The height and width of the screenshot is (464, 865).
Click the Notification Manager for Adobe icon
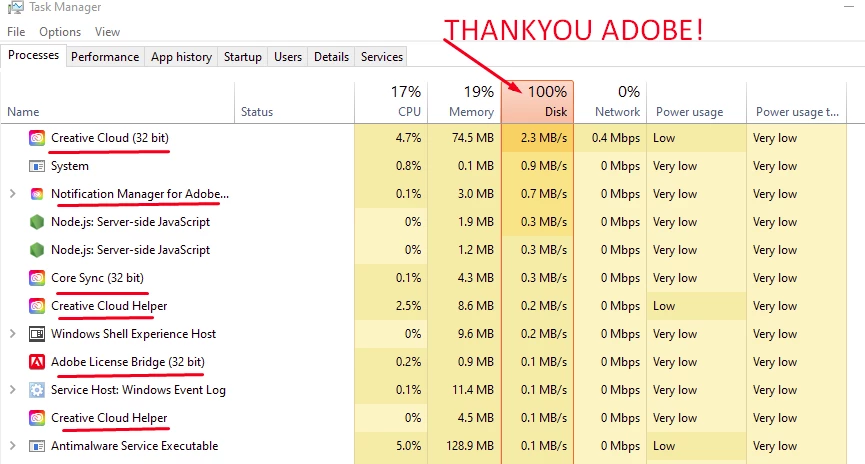[37, 194]
